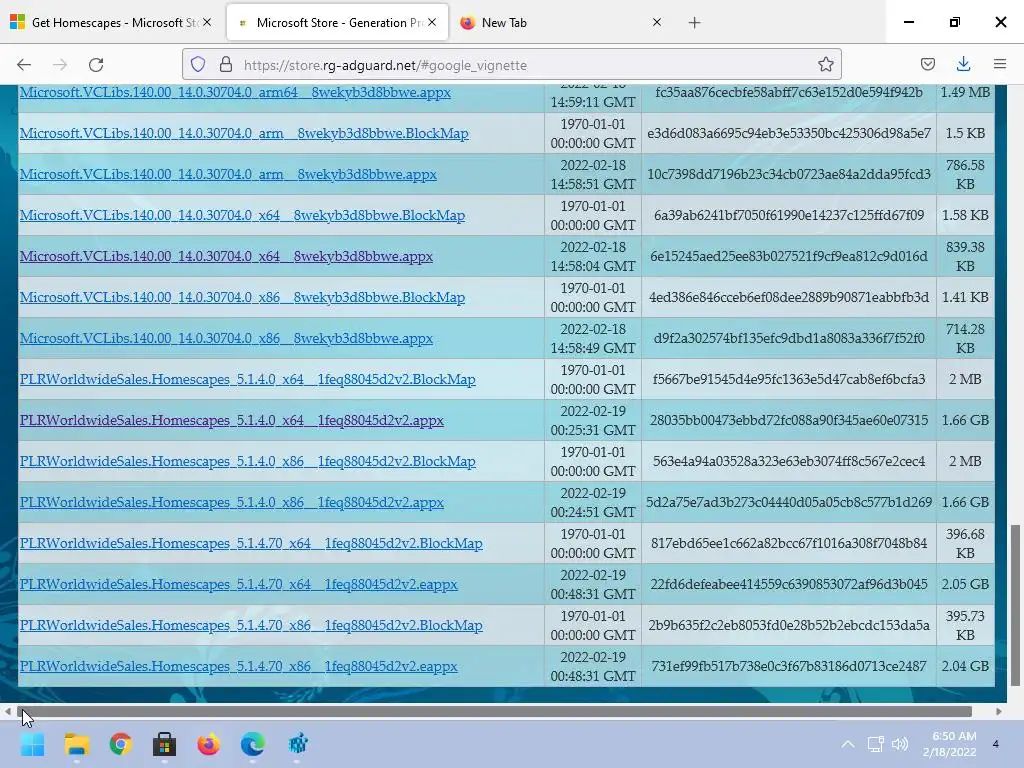Click the horizontal scrollbar thumb

[495, 711]
